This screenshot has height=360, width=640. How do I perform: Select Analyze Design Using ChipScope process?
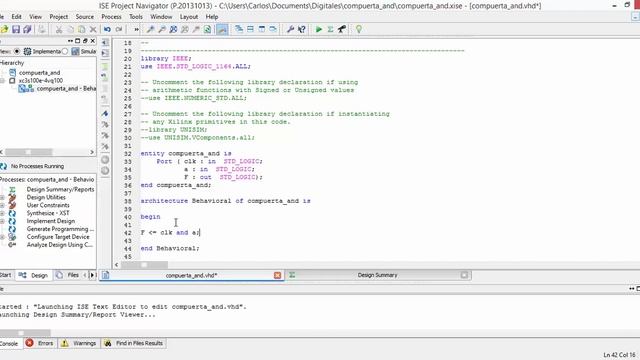(x=60, y=245)
